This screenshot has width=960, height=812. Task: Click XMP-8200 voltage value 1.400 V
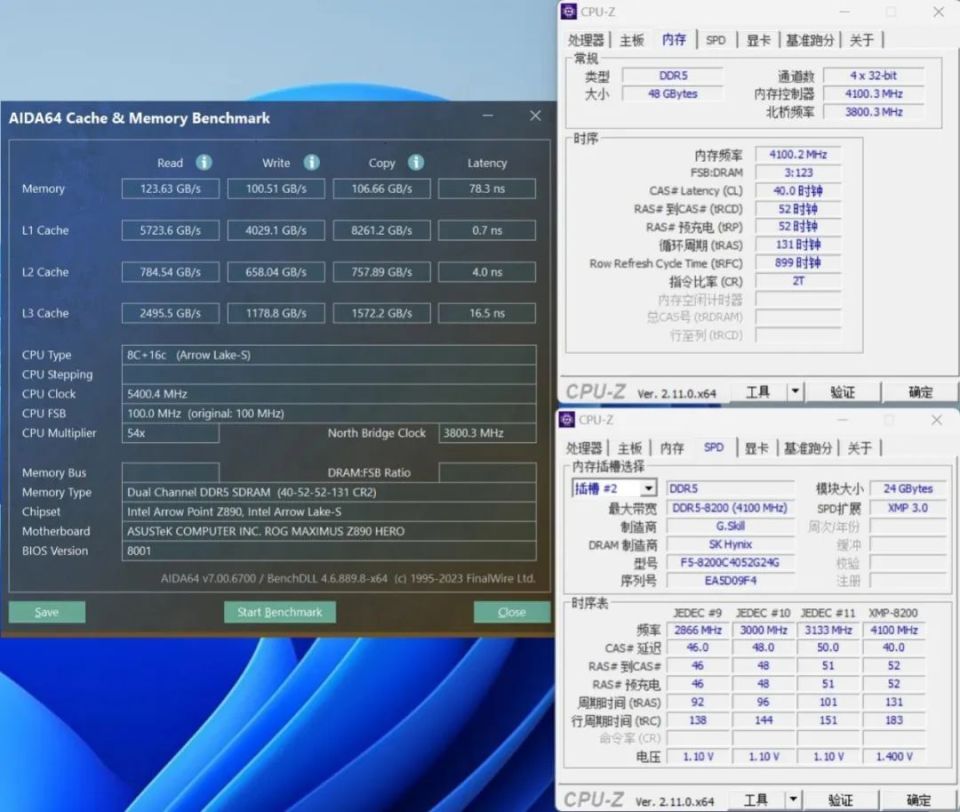[x=894, y=757]
